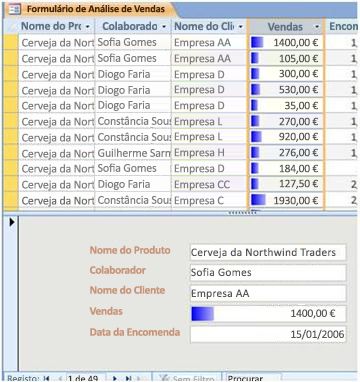
Task: Click the Nome do Pr column header
Action: (x=57, y=27)
